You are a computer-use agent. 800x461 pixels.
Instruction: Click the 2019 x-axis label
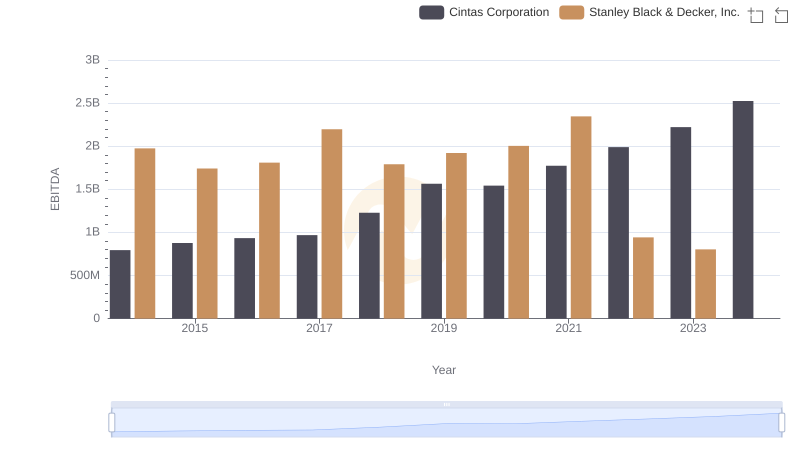(444, 328)
